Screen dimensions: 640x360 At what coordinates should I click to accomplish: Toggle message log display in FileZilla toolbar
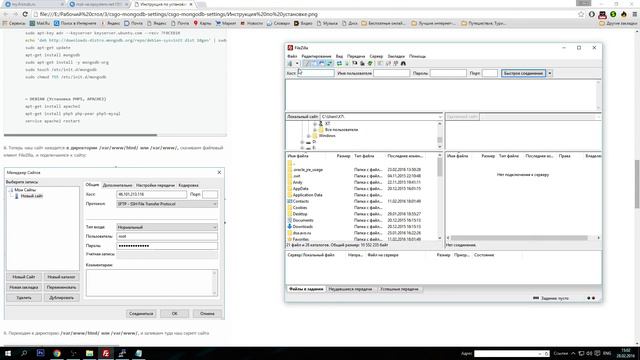coord(307,63)
